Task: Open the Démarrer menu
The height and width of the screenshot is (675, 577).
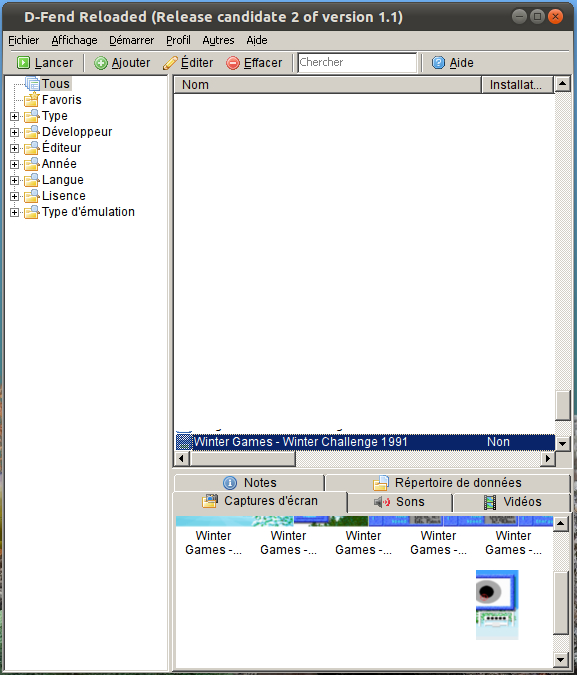Action: click(x=131, y=40)
